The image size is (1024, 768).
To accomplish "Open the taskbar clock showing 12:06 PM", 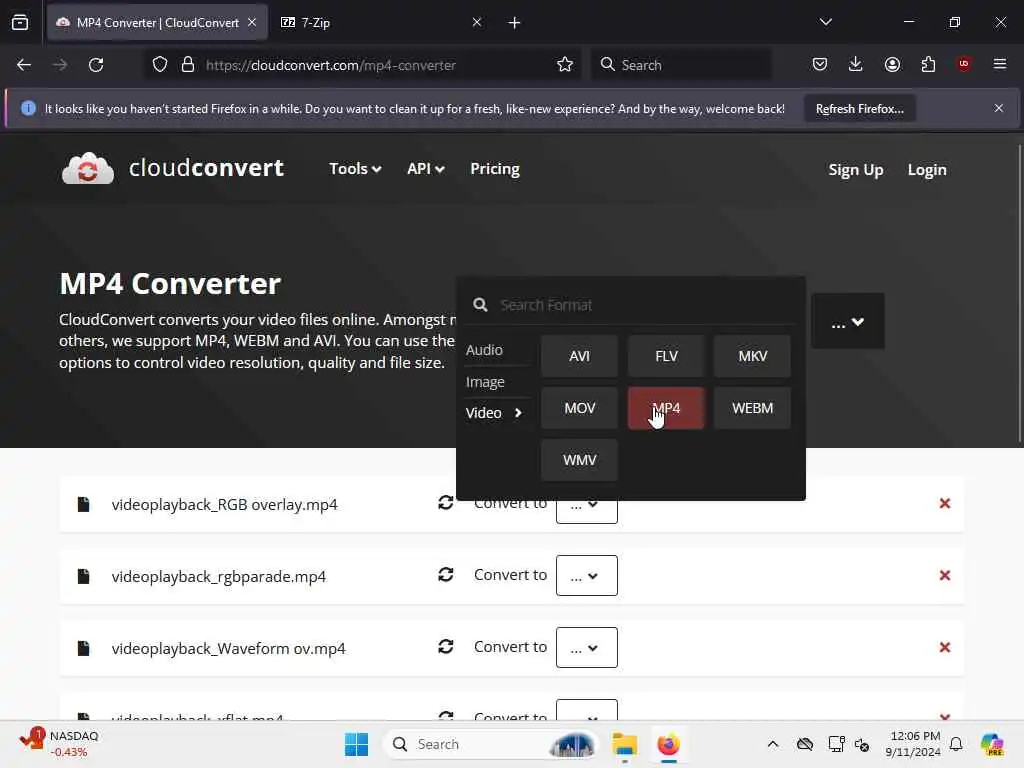I will click(x=913, y=744).
